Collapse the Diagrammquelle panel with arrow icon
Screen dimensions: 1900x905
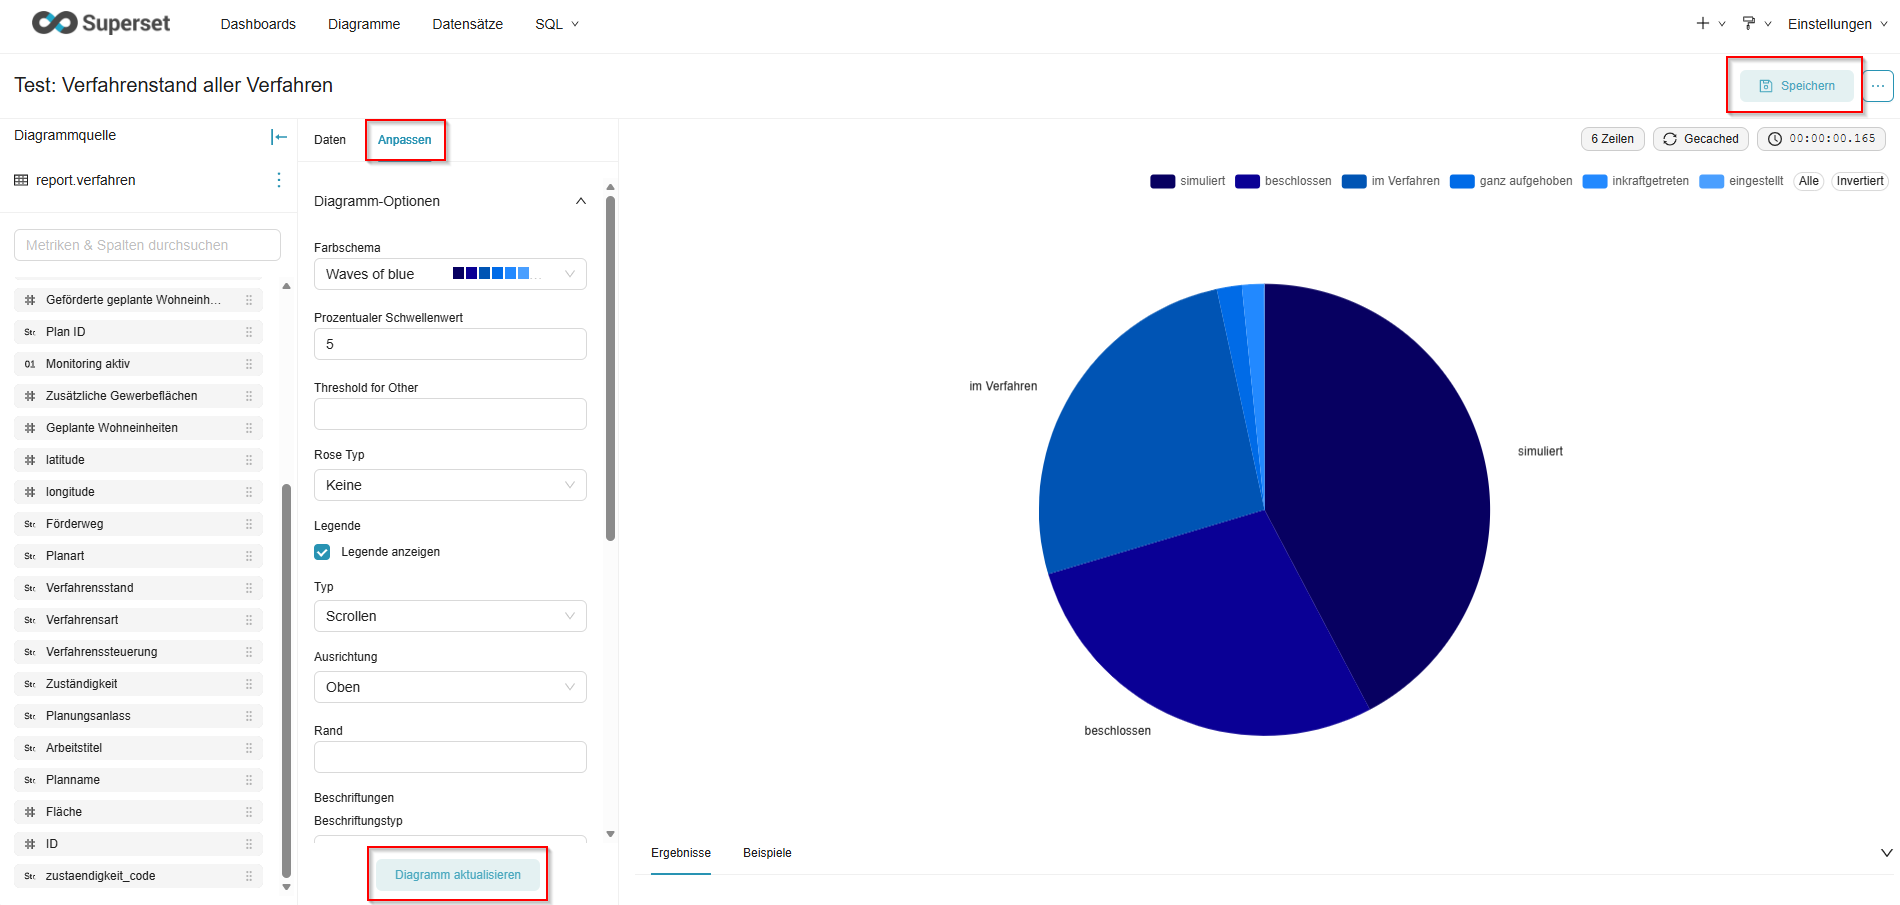tap(279, 137)
